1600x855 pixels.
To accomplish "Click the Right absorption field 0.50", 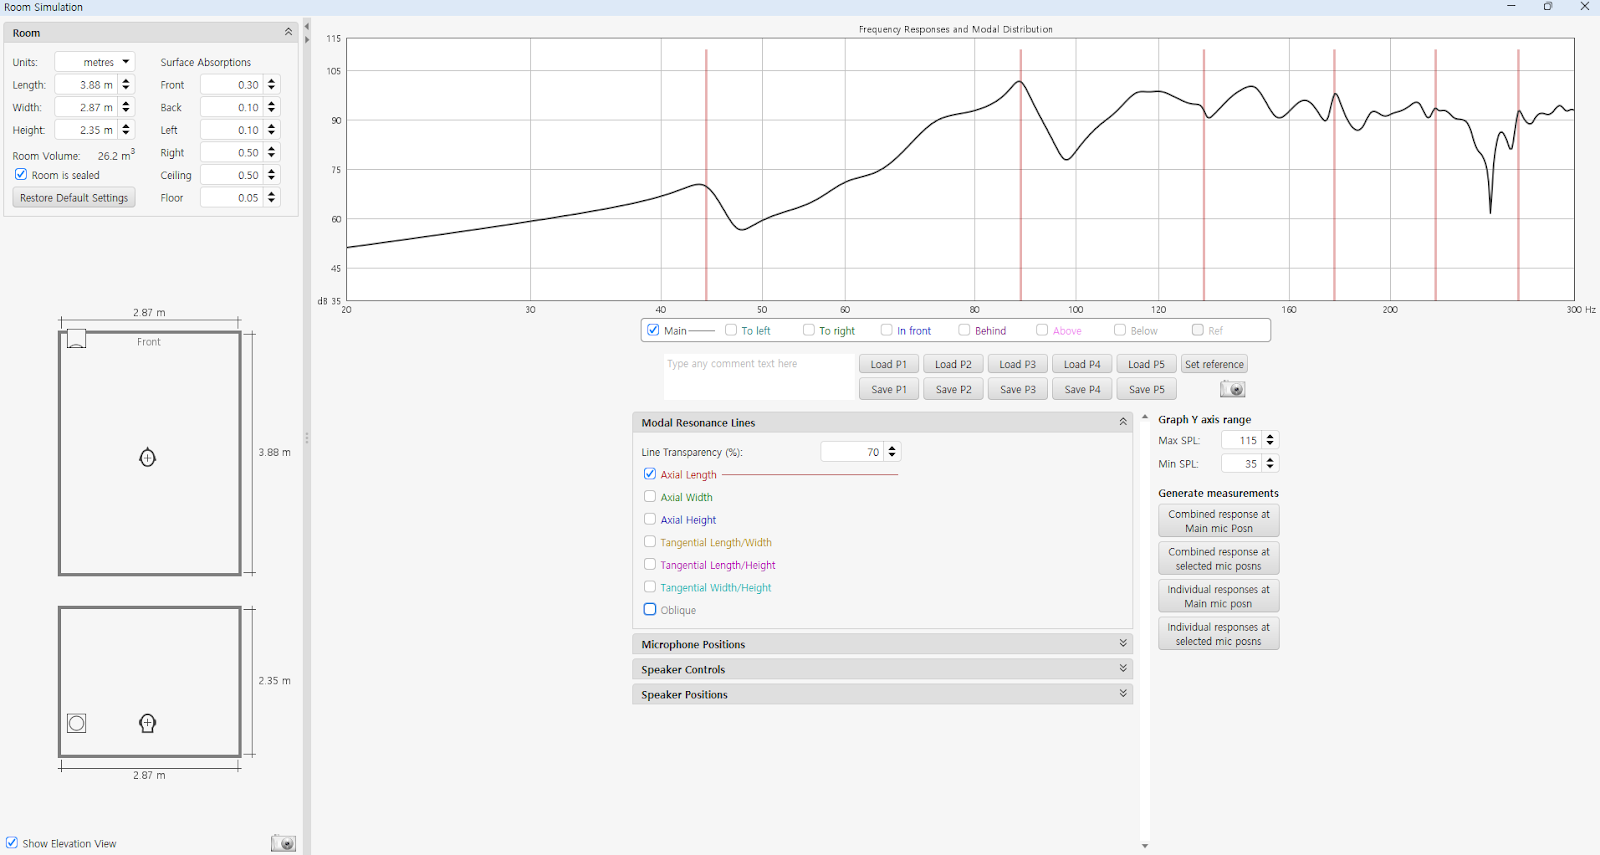I will click(x=232, y=153).
